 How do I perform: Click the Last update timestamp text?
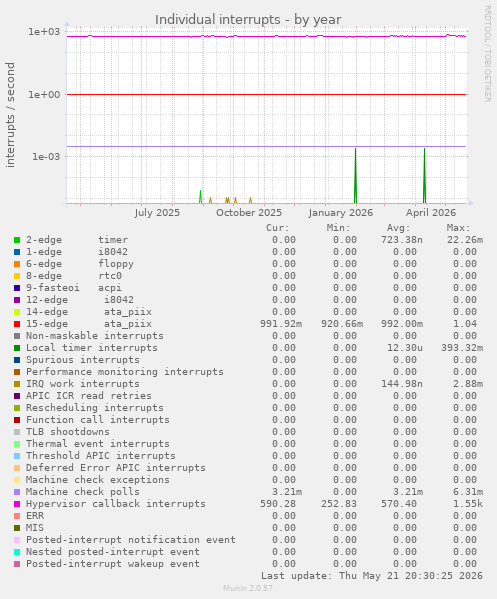click(372, 576)
